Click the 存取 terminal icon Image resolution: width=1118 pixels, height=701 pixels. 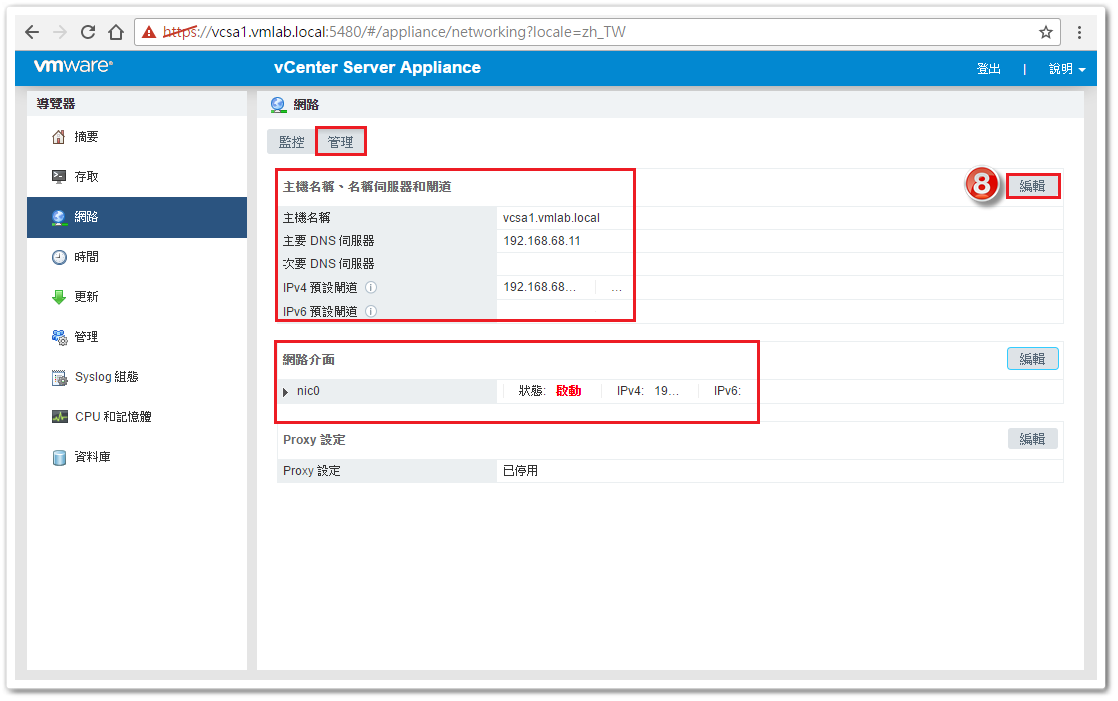58,177
